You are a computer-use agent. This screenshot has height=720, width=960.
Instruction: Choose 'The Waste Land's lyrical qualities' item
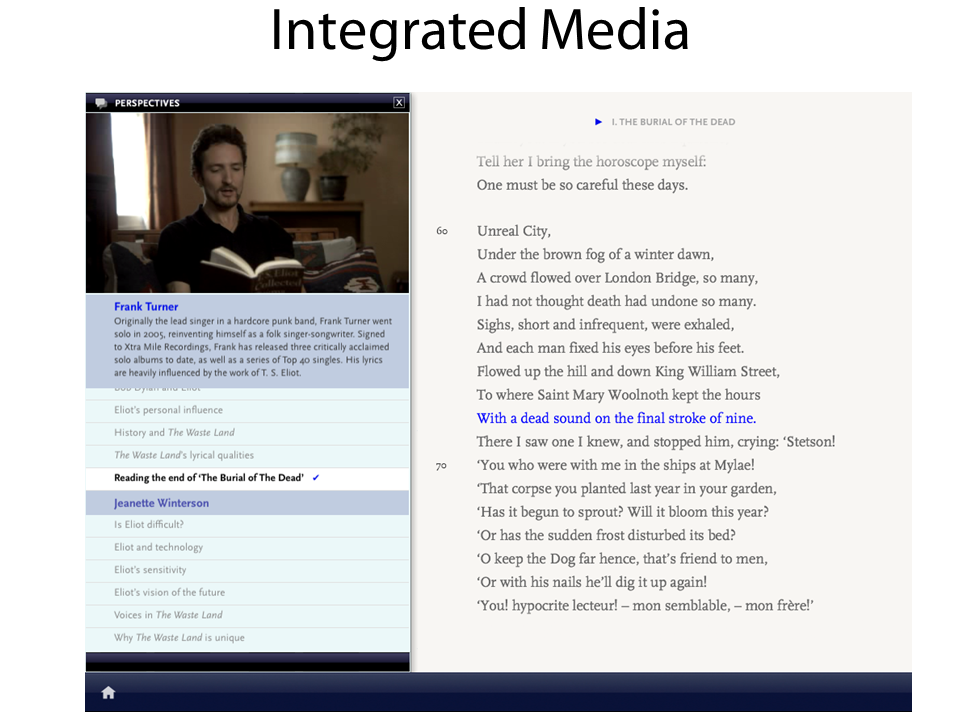184,455
